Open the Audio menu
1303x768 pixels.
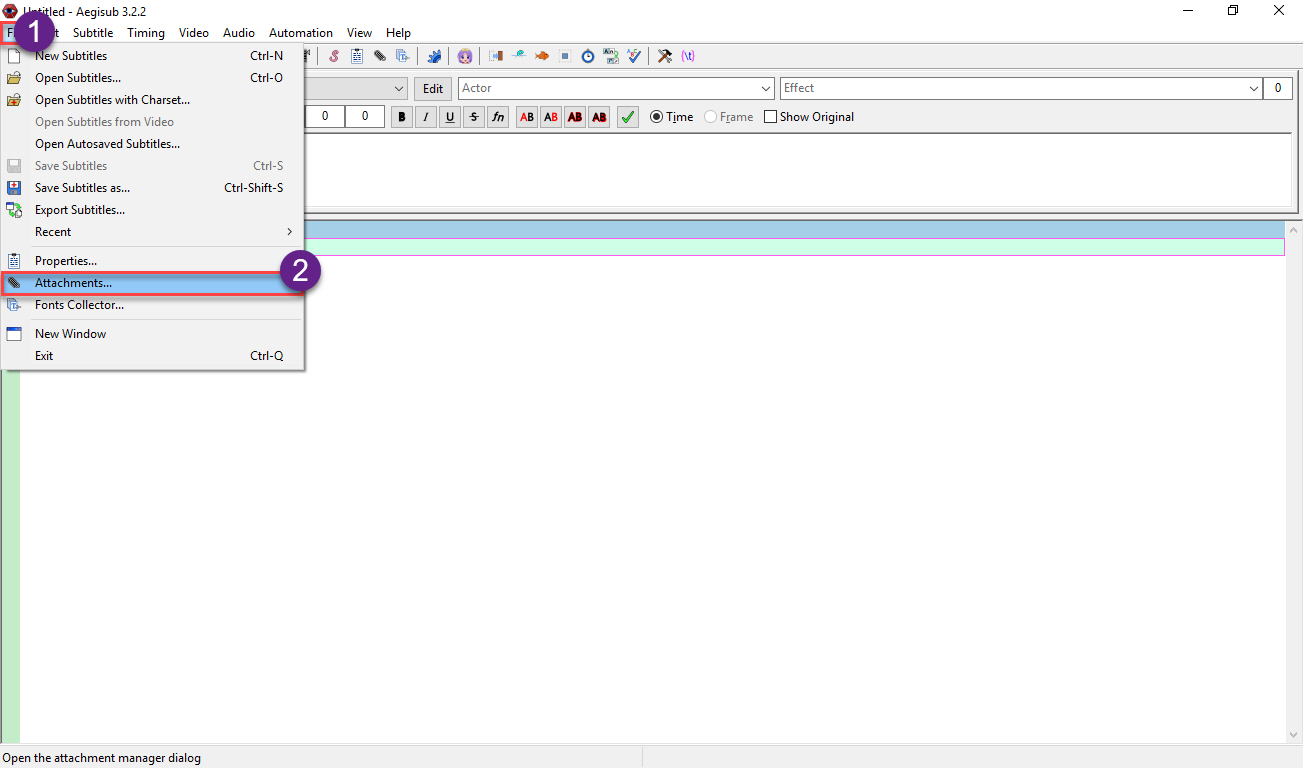click(239, 33)
